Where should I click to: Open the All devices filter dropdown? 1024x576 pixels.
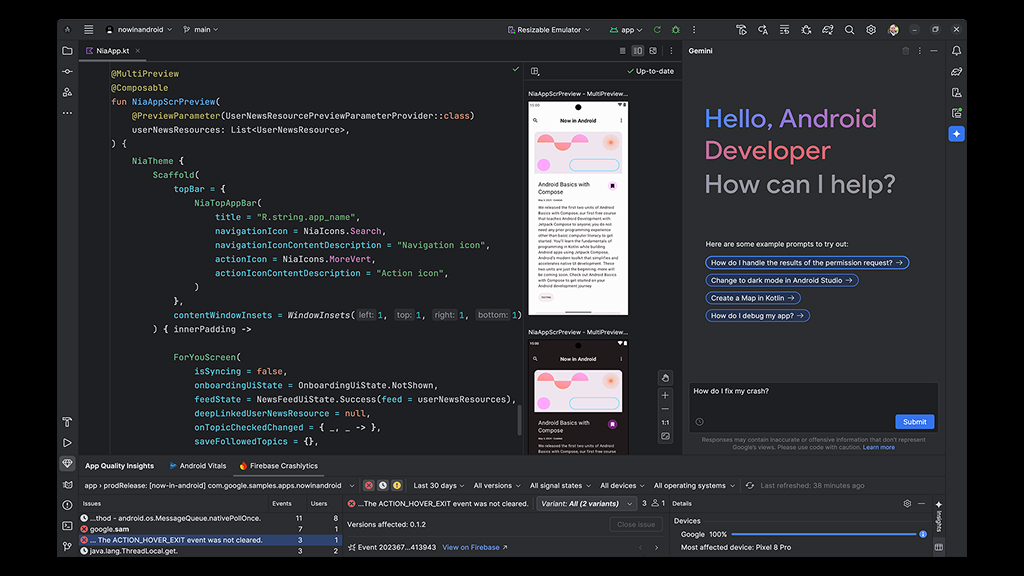[622, 485]
